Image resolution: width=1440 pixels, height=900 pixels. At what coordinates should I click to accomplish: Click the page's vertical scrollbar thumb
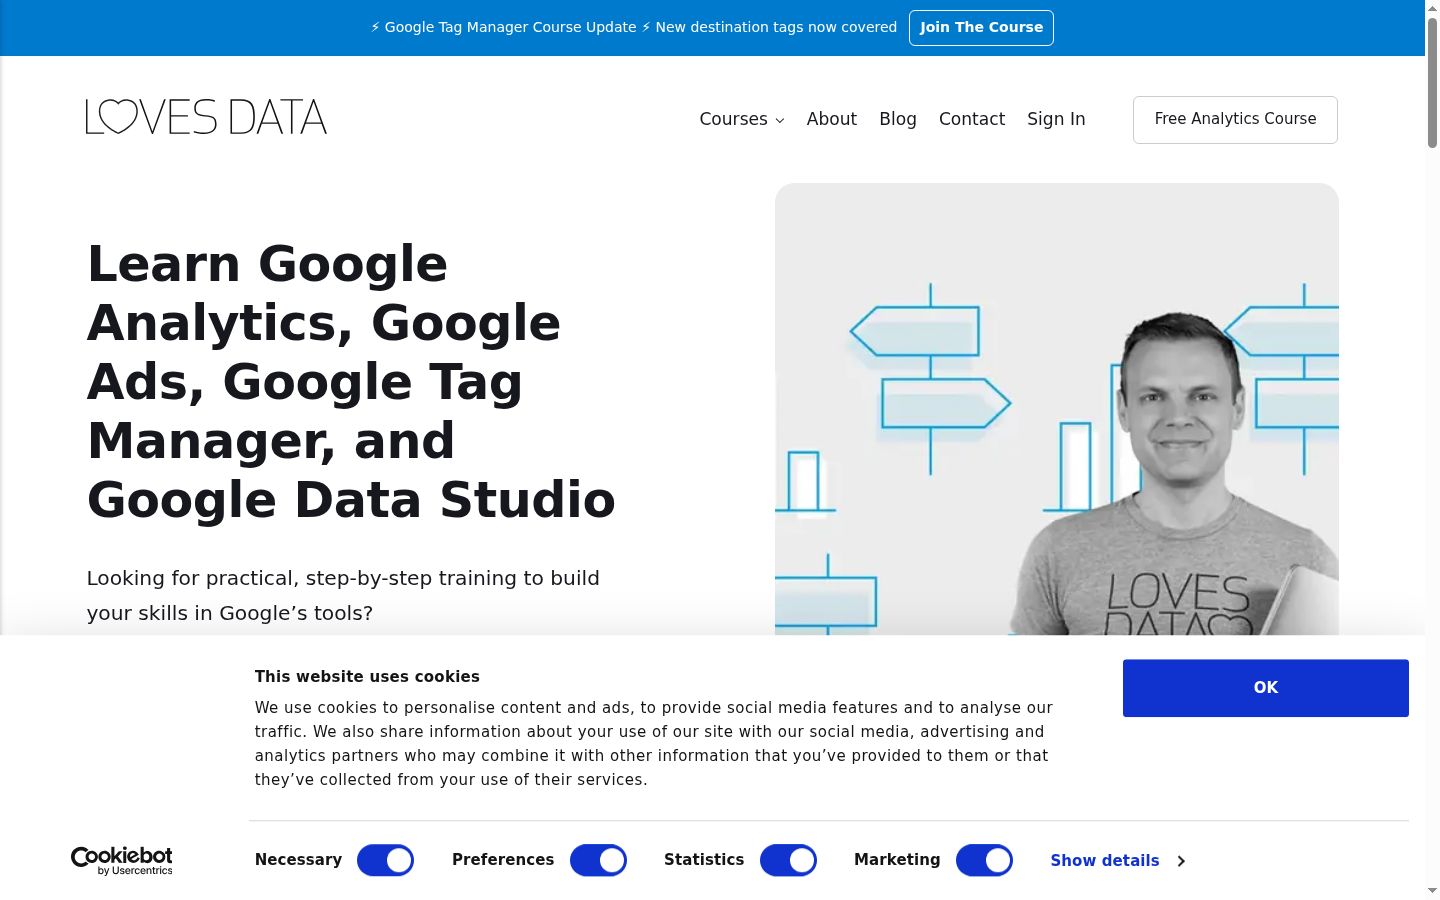[1432, 84]
